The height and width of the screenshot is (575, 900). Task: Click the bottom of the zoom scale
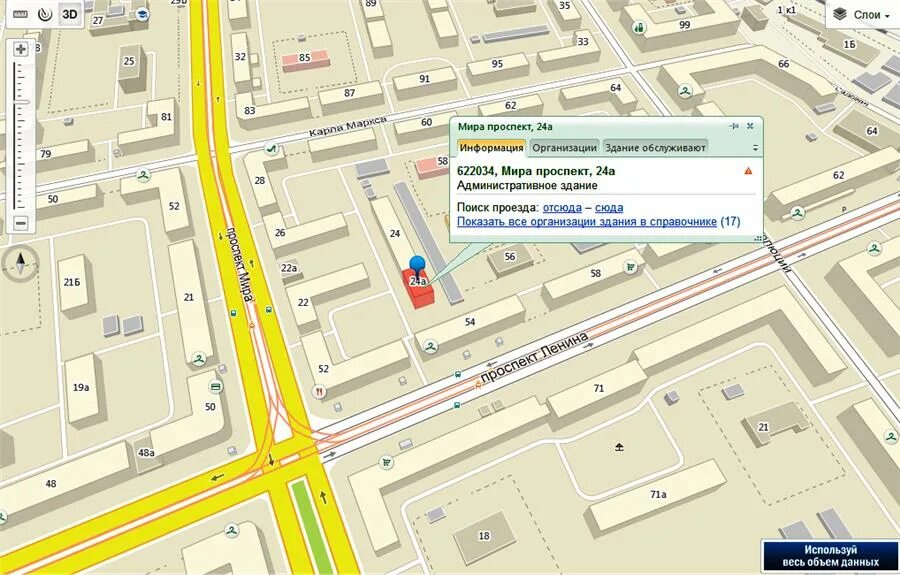pos(21,207)
